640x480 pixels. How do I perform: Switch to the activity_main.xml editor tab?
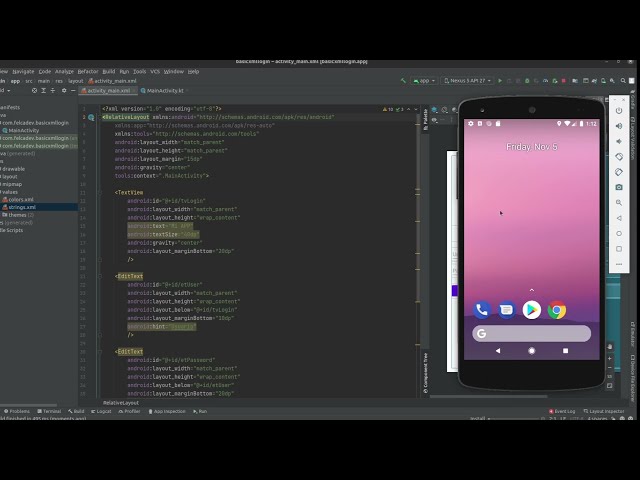click(x=108, y=91)
